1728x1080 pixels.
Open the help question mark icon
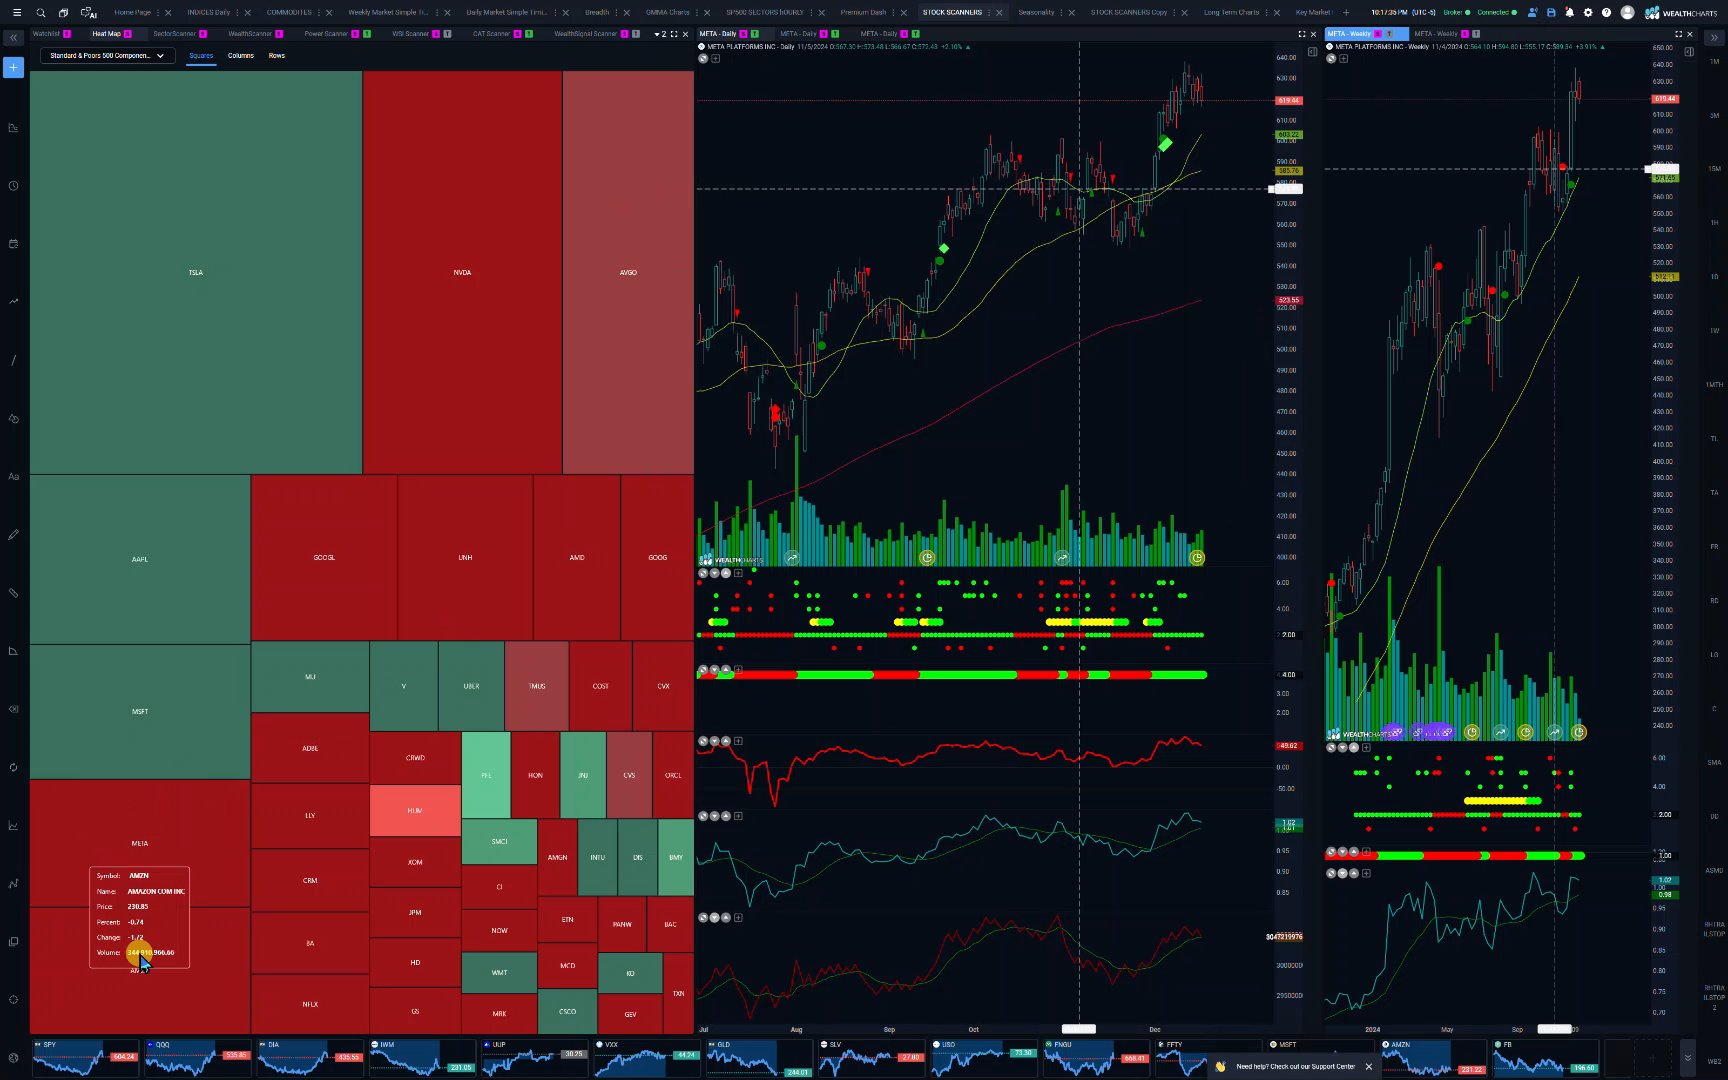tap(1606, 13)
